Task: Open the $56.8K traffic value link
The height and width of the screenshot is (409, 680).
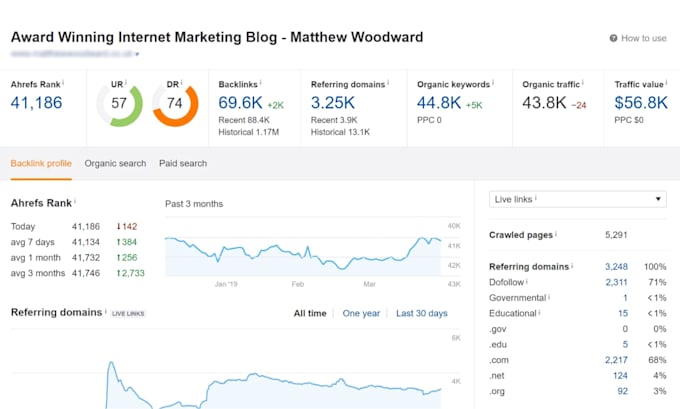Action: [x=641, y=103]
